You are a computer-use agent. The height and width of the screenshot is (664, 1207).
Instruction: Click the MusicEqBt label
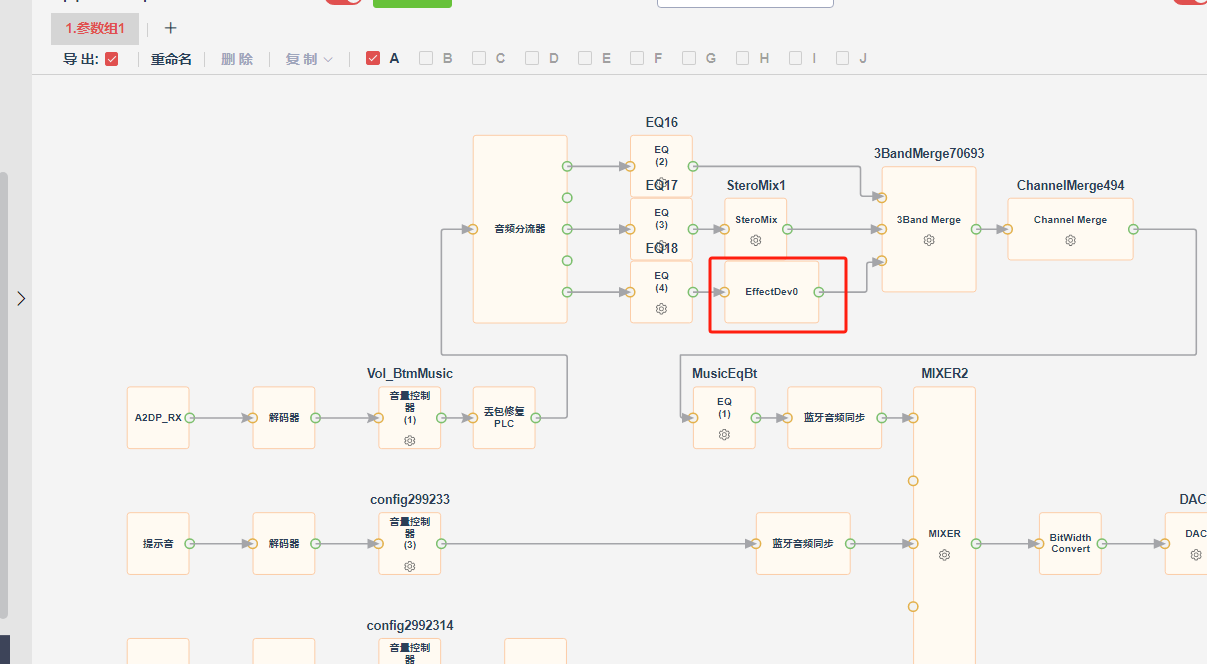[725, 374]
